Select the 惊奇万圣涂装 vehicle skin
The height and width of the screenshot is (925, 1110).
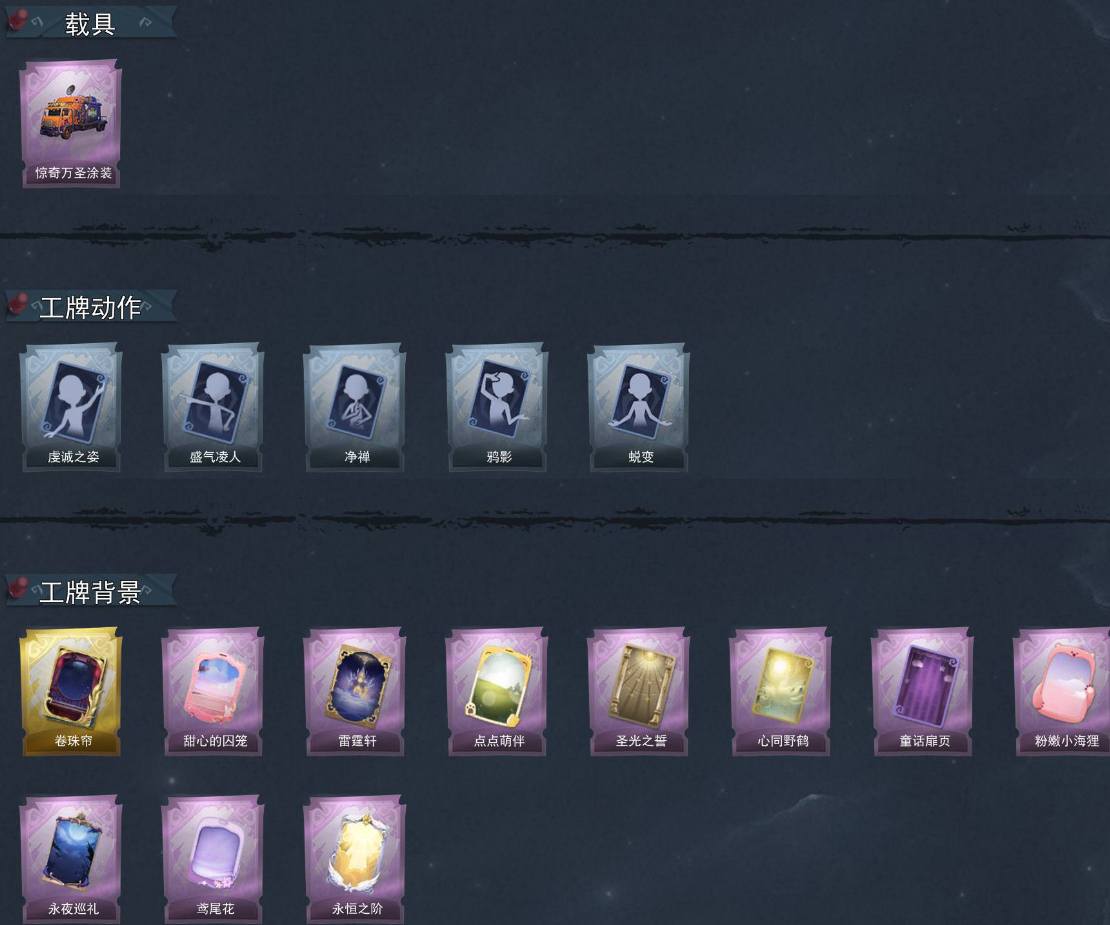(71, 124)
